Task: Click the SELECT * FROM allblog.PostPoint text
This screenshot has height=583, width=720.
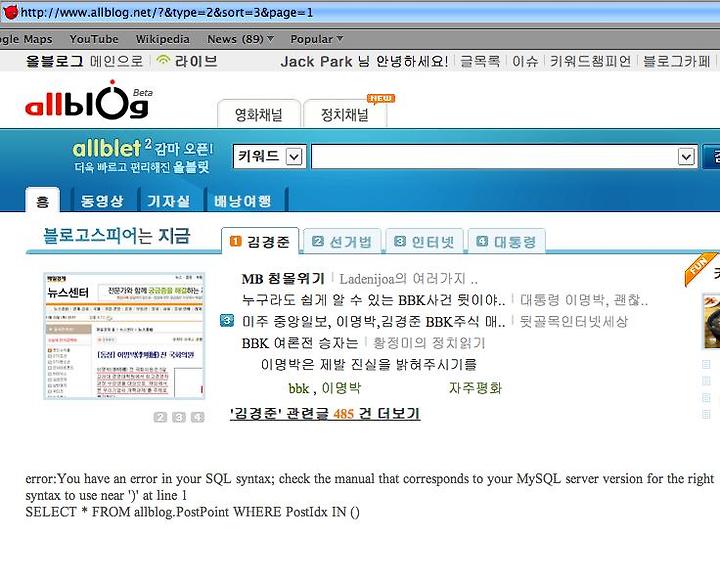Action: pyautogui.click(x=192, y=511)
